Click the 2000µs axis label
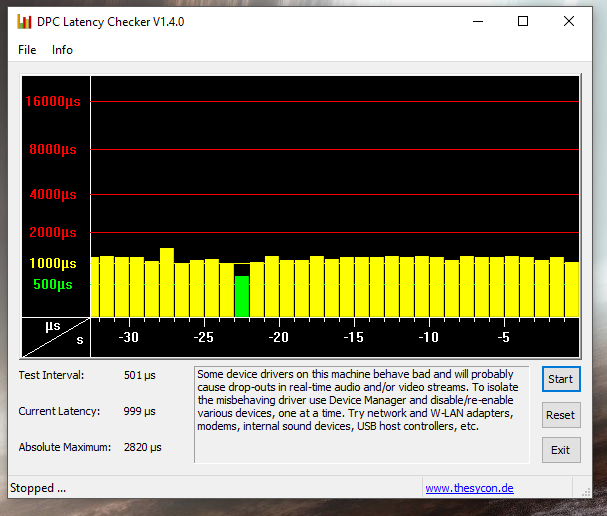The width and height of the screenshot is (607, 516). (53, 232)
